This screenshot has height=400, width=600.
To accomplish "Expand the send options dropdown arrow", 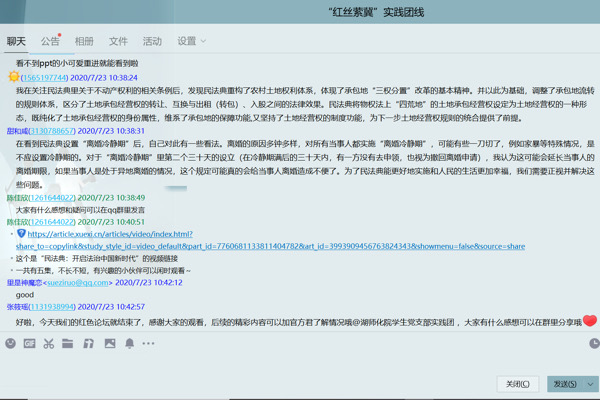I will [591, 384].
